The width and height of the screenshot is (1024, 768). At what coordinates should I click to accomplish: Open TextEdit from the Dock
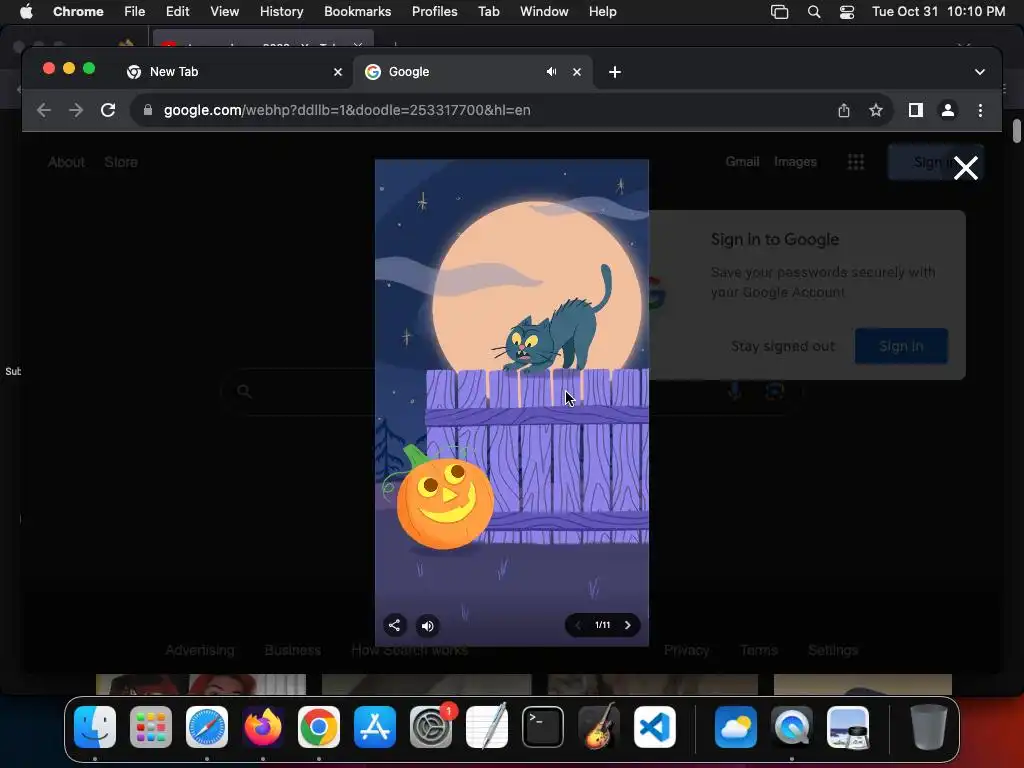(x=487, y=727)
